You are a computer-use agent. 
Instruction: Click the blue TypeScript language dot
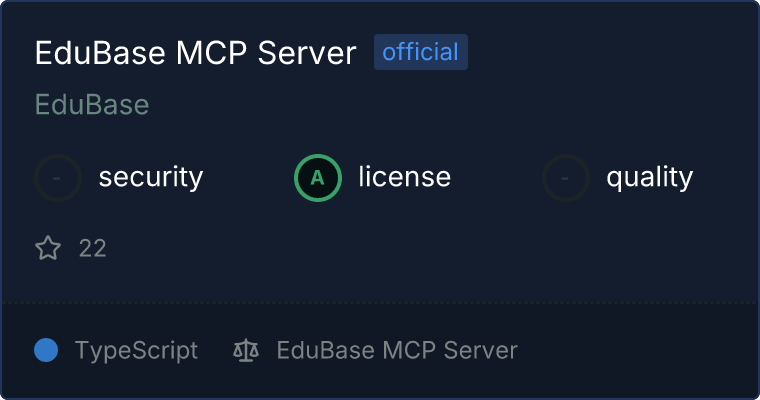tap(46, 350)
